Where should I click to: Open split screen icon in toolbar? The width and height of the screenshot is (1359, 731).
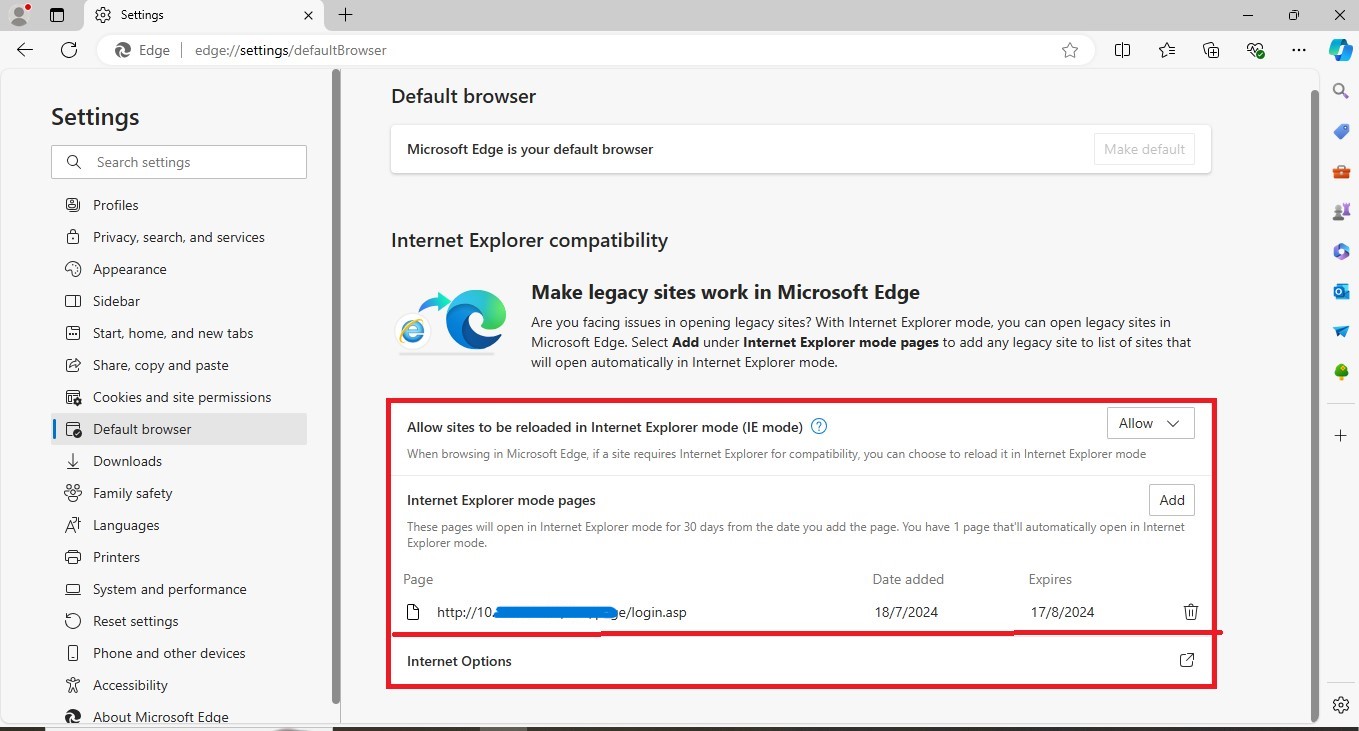click(x=1123, y=50)
